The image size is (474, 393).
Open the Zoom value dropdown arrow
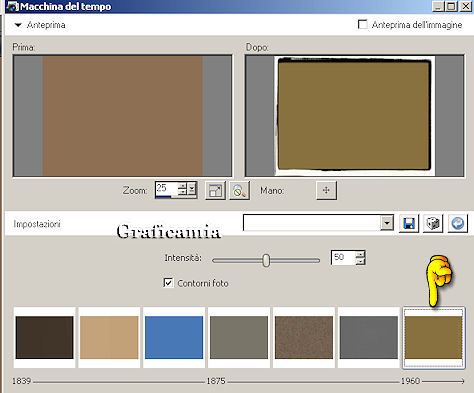click(x=192, y=189)
